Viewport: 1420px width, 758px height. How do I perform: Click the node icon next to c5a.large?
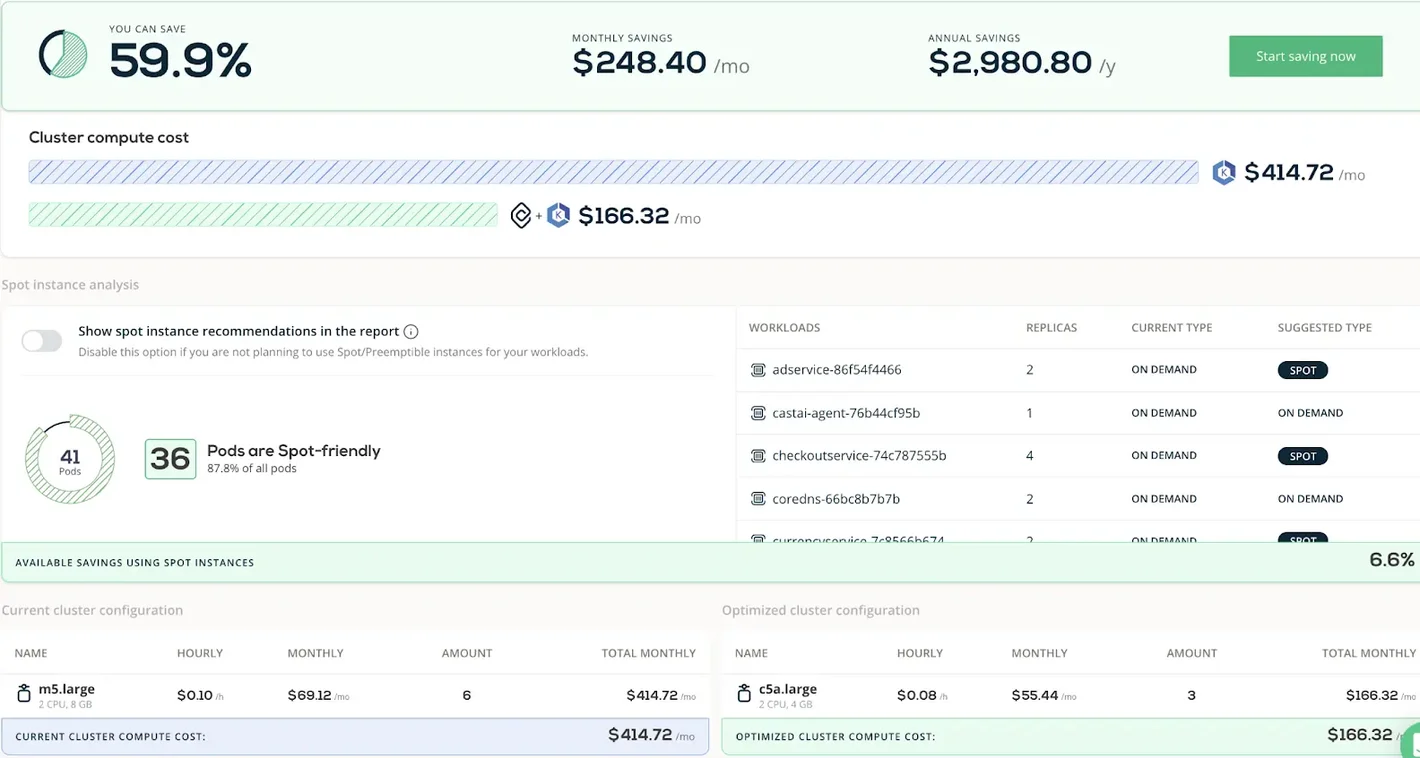(742, 693)
